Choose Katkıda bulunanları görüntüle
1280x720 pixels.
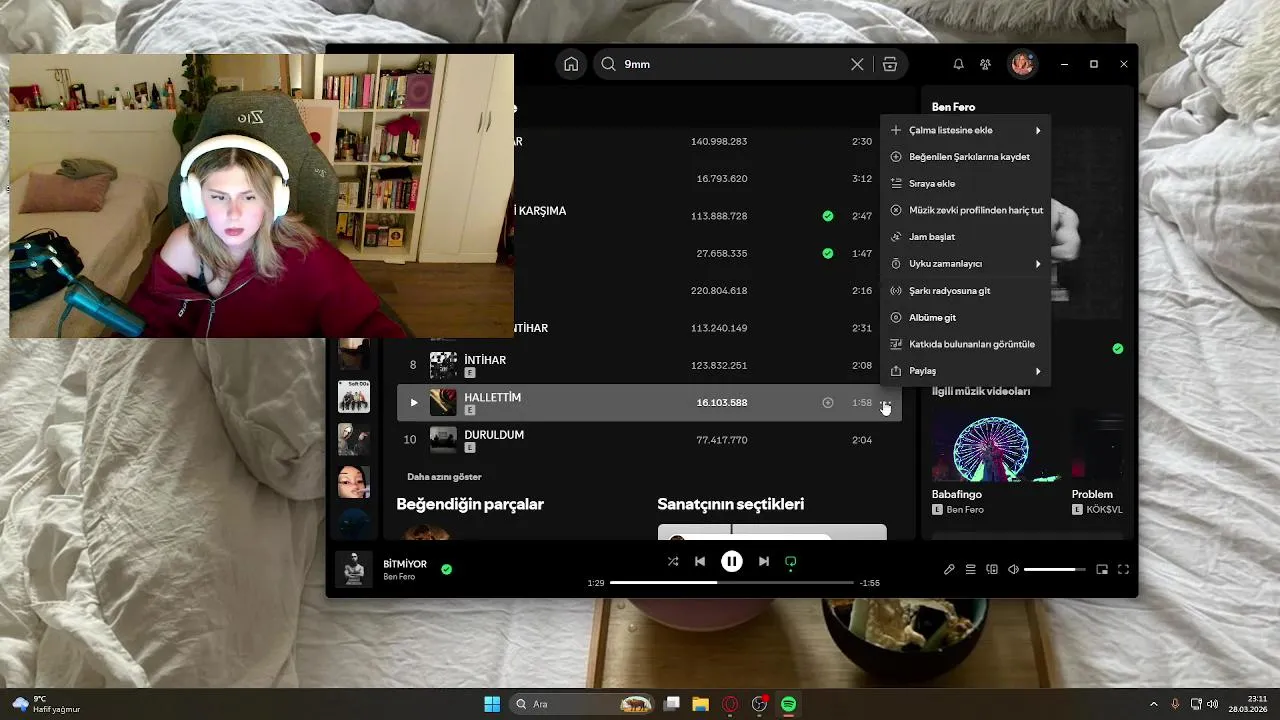965,344
